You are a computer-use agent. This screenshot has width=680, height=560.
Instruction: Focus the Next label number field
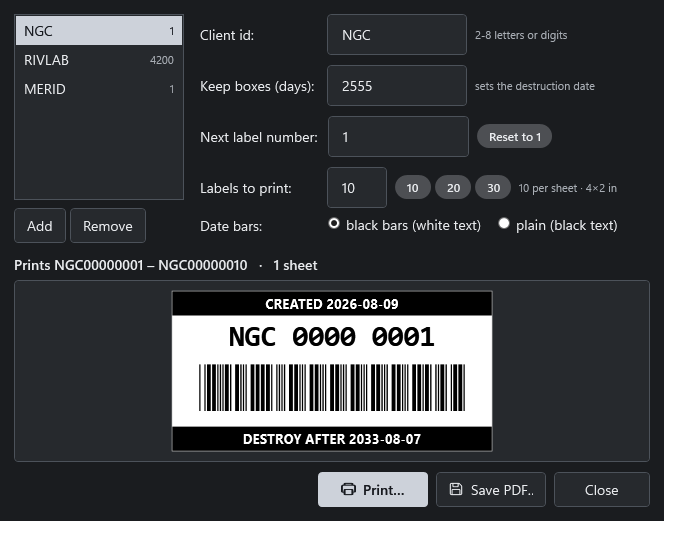coord(398,137)
